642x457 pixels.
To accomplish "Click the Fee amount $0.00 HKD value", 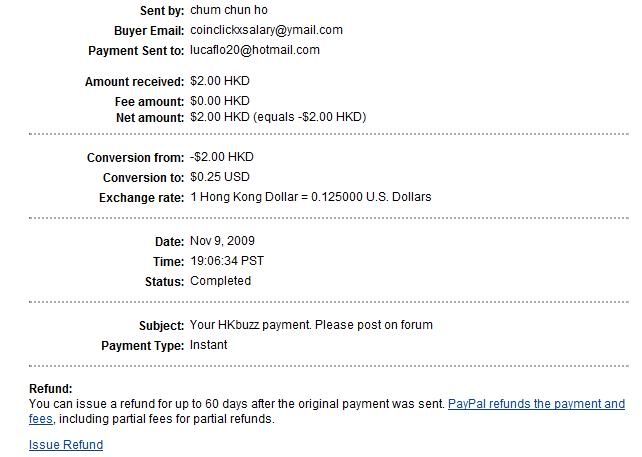I will pyautogui.click(x=222, y=101).
